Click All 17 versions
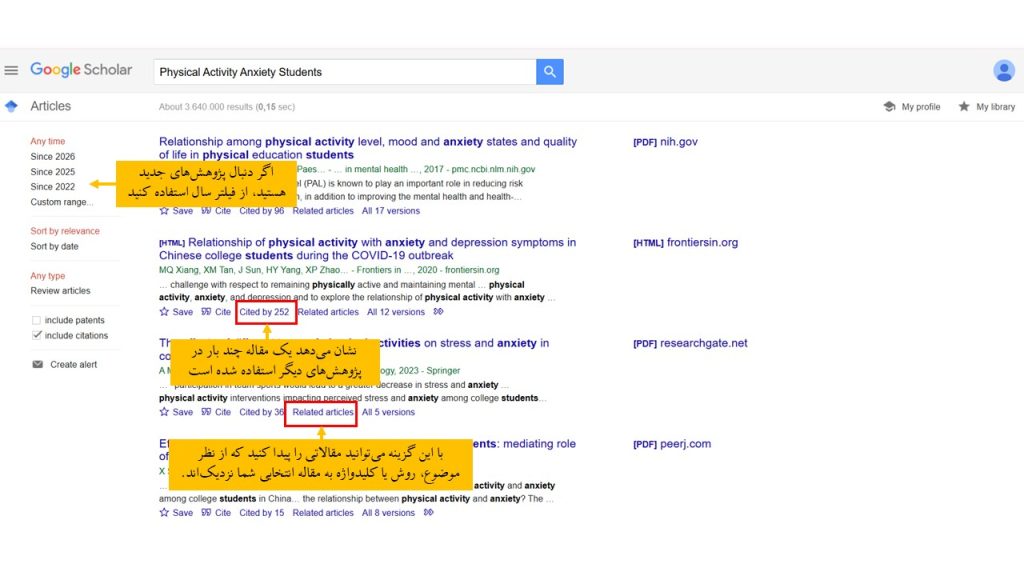 [x=391, y=211]
